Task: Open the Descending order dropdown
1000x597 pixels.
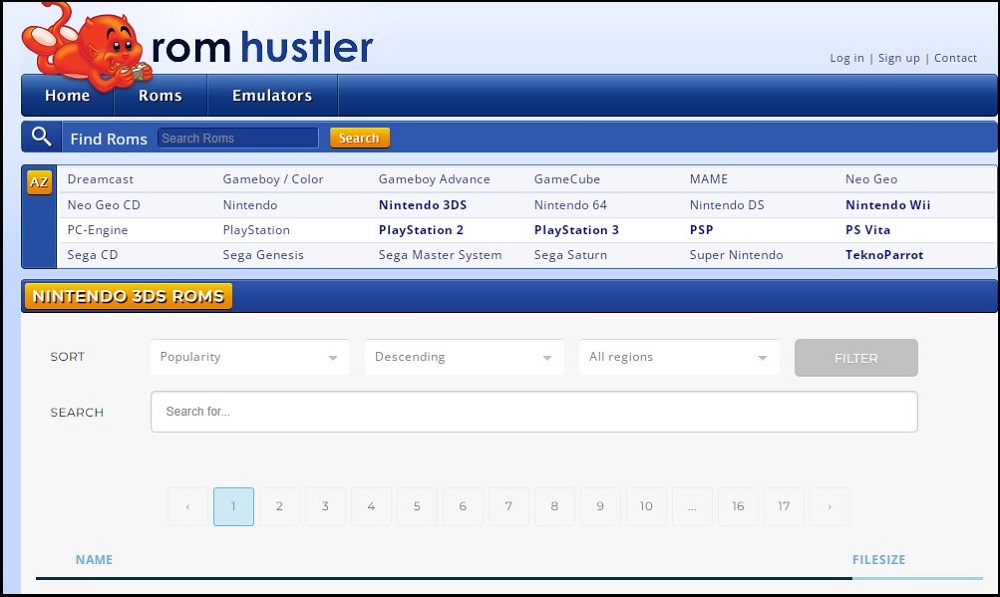Action: point(463,357)
